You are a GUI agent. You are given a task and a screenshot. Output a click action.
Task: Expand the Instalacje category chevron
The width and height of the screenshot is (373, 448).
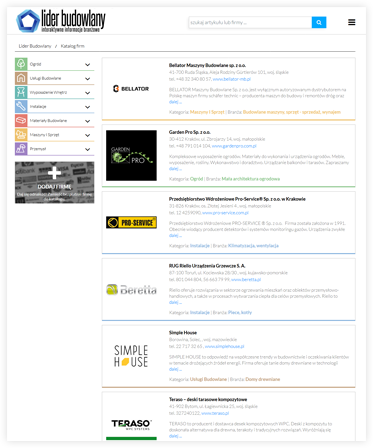(x=87, y=107)
